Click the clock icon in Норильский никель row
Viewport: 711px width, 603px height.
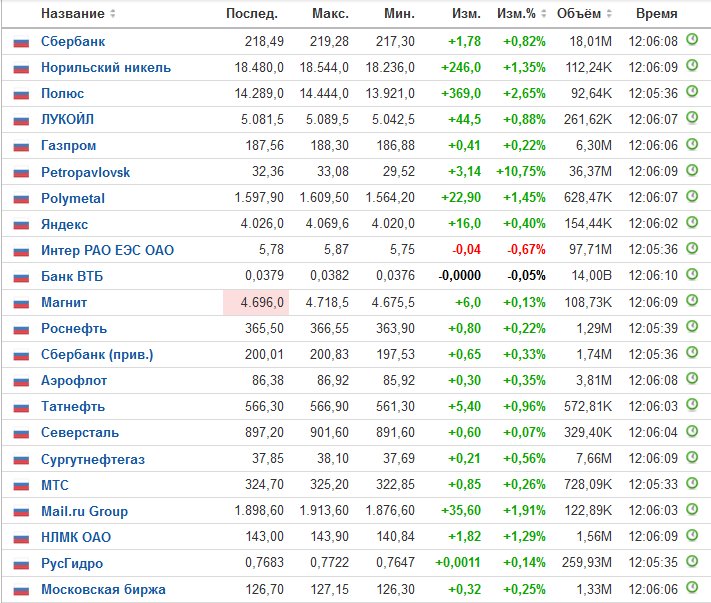click(x=692, y=66)
